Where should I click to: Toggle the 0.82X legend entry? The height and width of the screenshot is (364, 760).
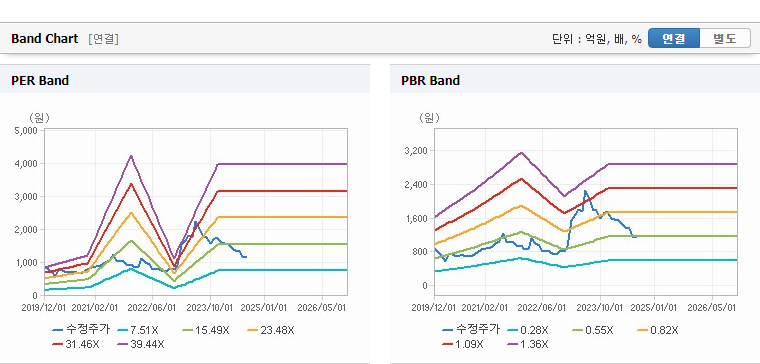pyautogui.click(x=657, y=330)
